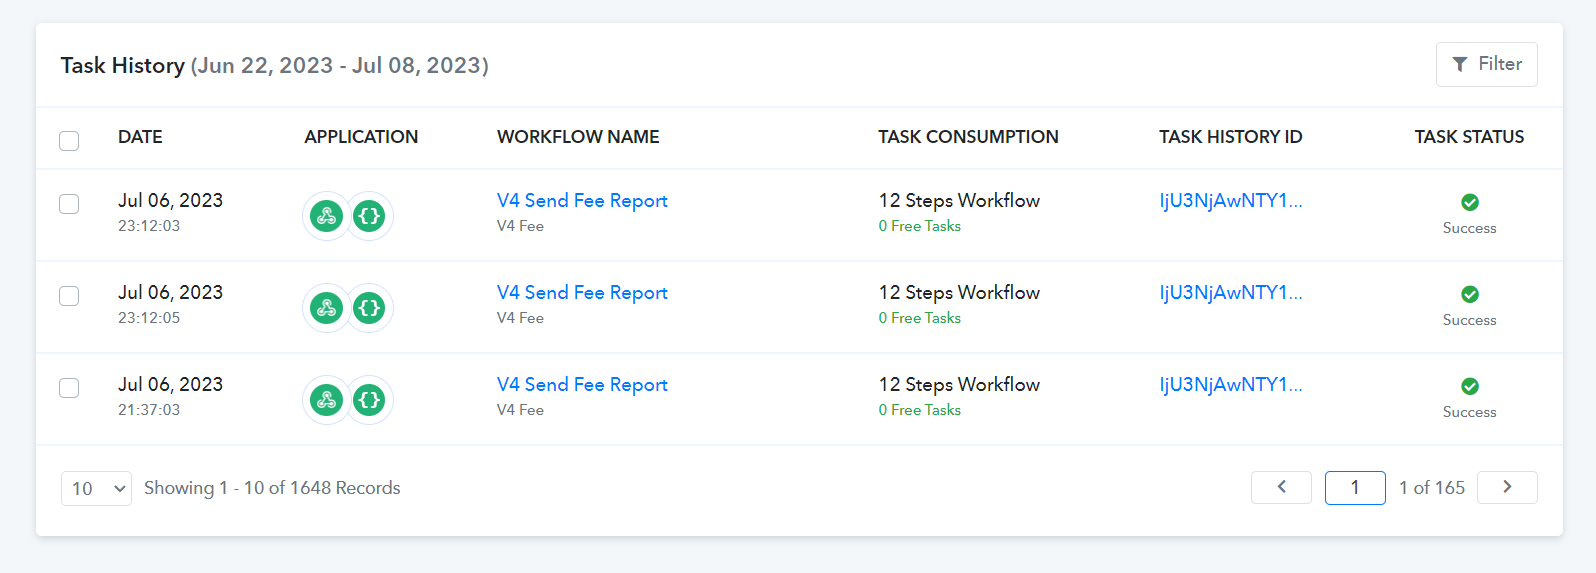The image size is (1596, 573).
Task: Open the Filter options
Action: point(1486,64)
